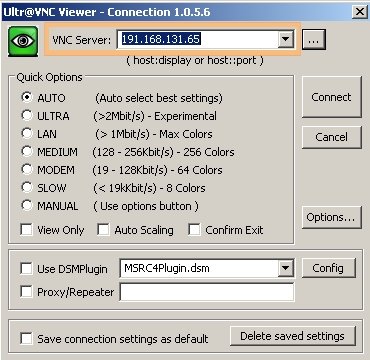Screen dimensions: 370x360
Task: Open the VNC Server address dropdown arrow
Action: 285,39
